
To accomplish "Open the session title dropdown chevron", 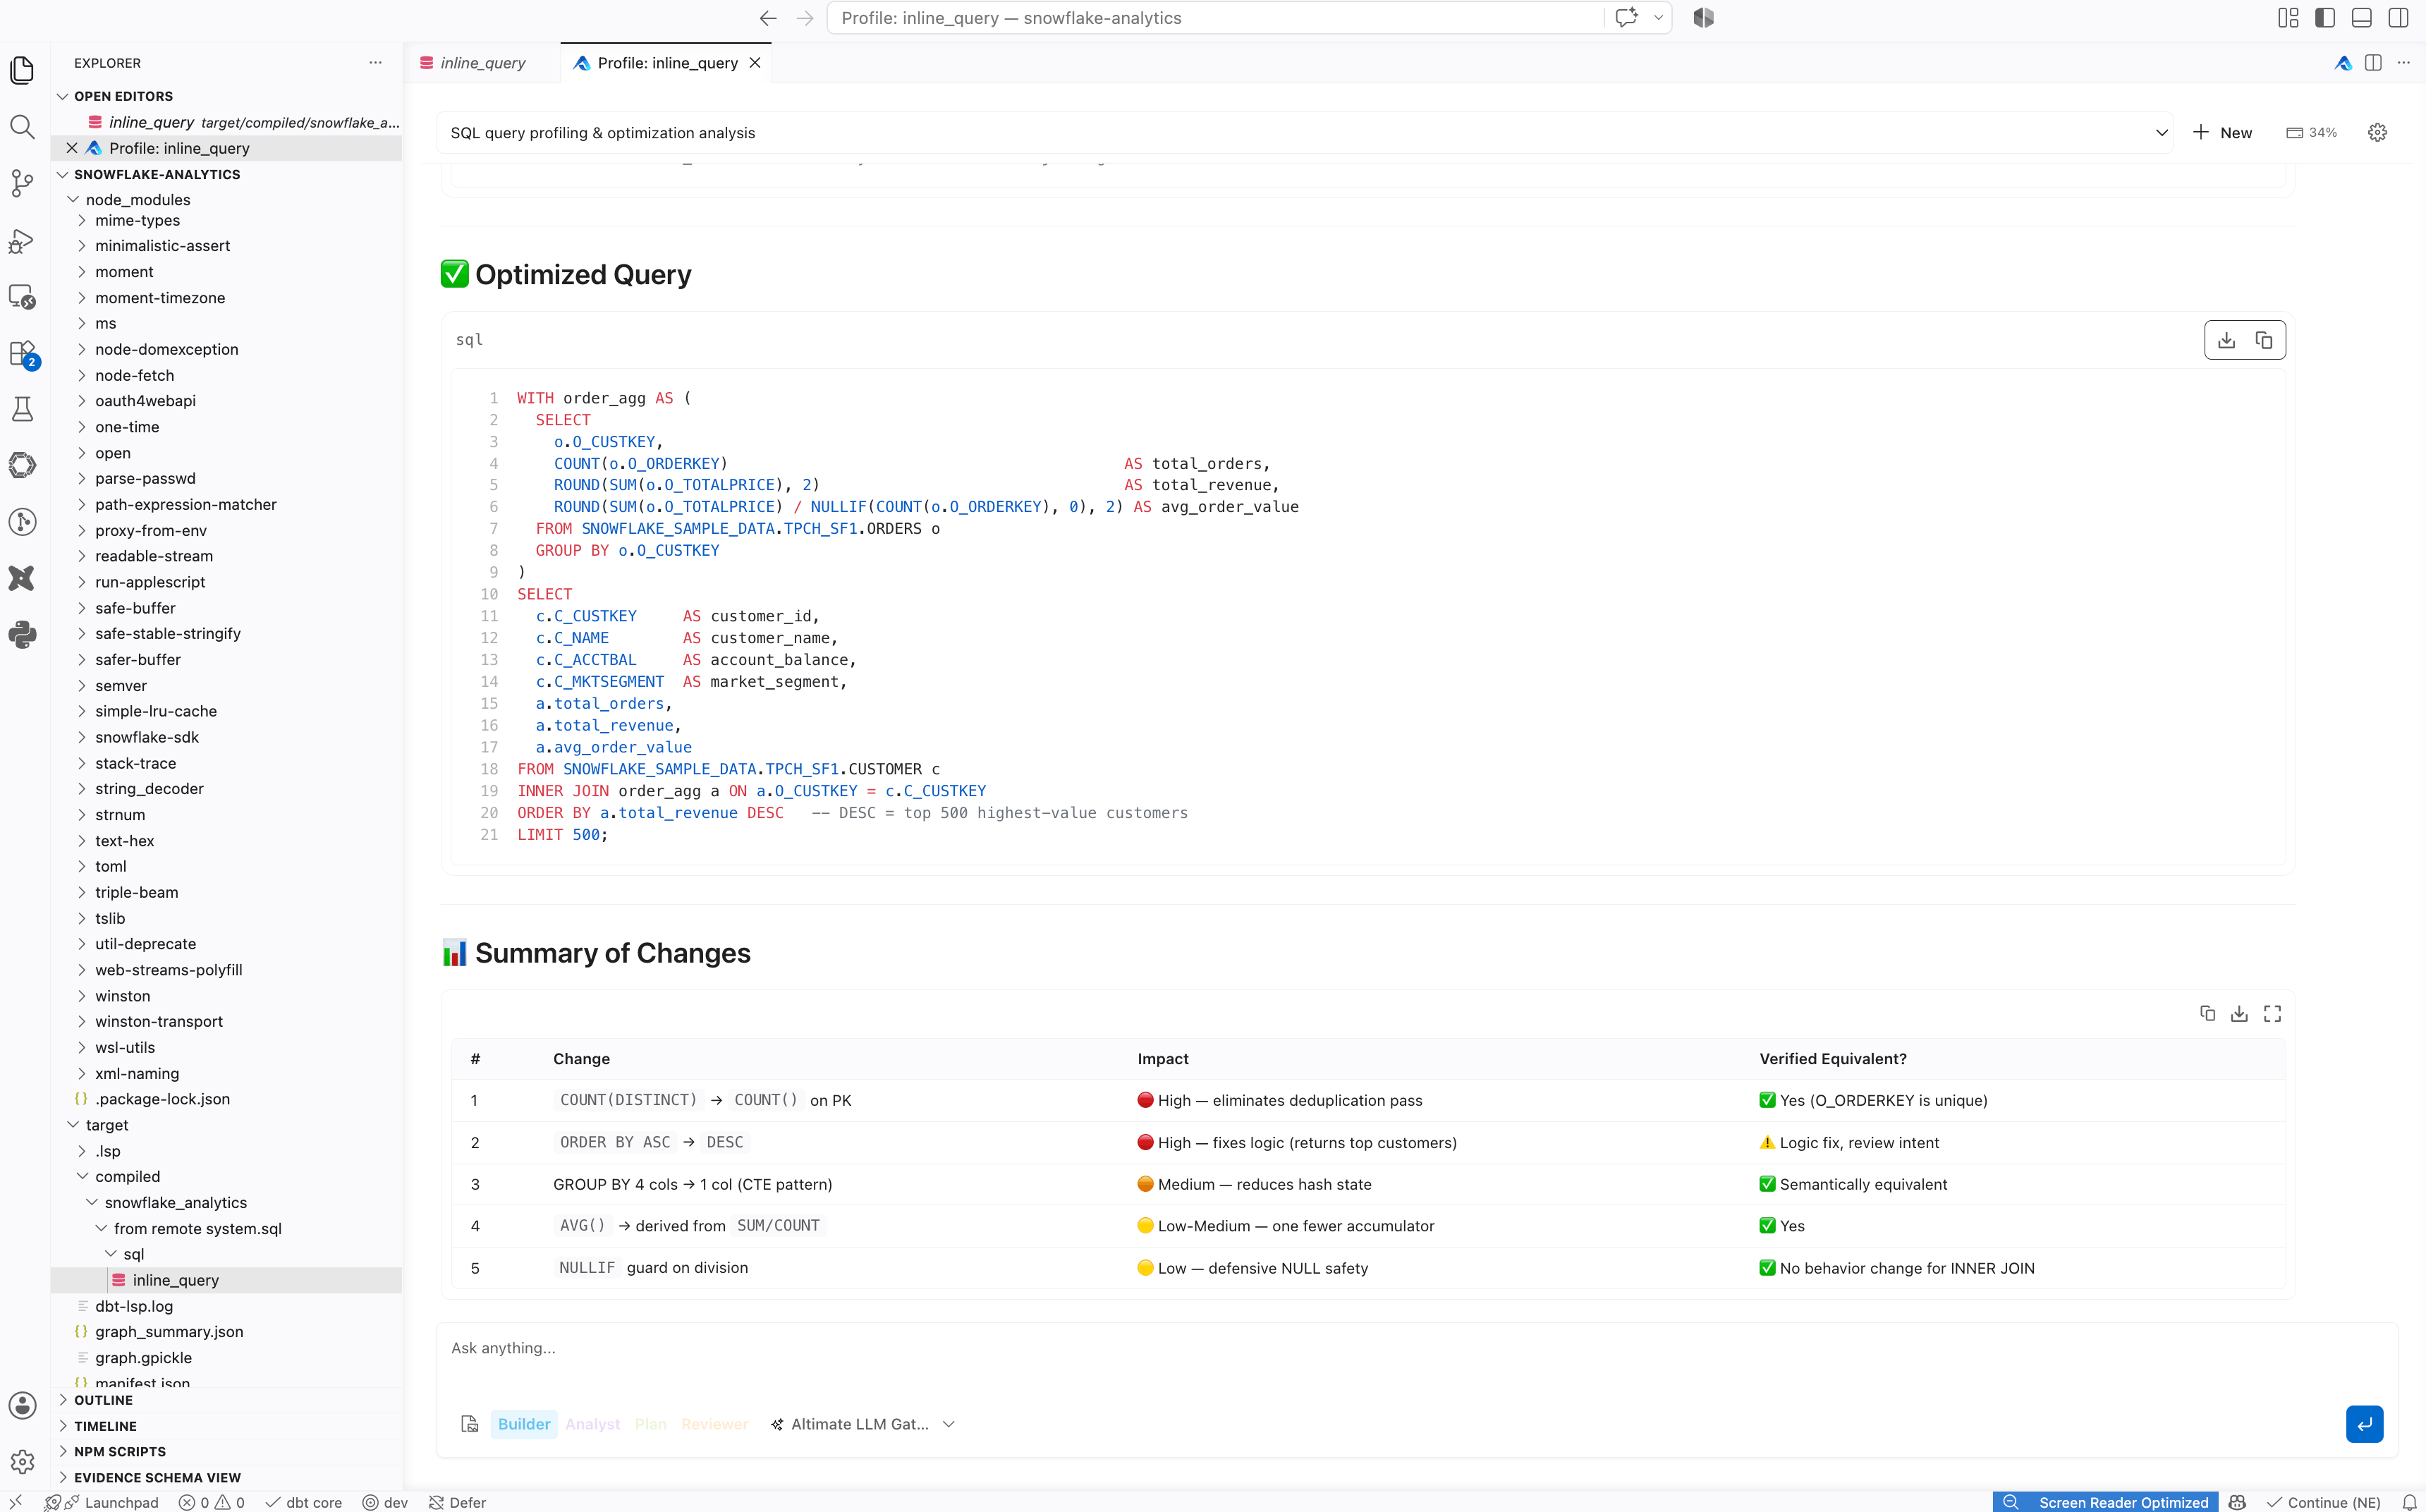I will 2161,133.
